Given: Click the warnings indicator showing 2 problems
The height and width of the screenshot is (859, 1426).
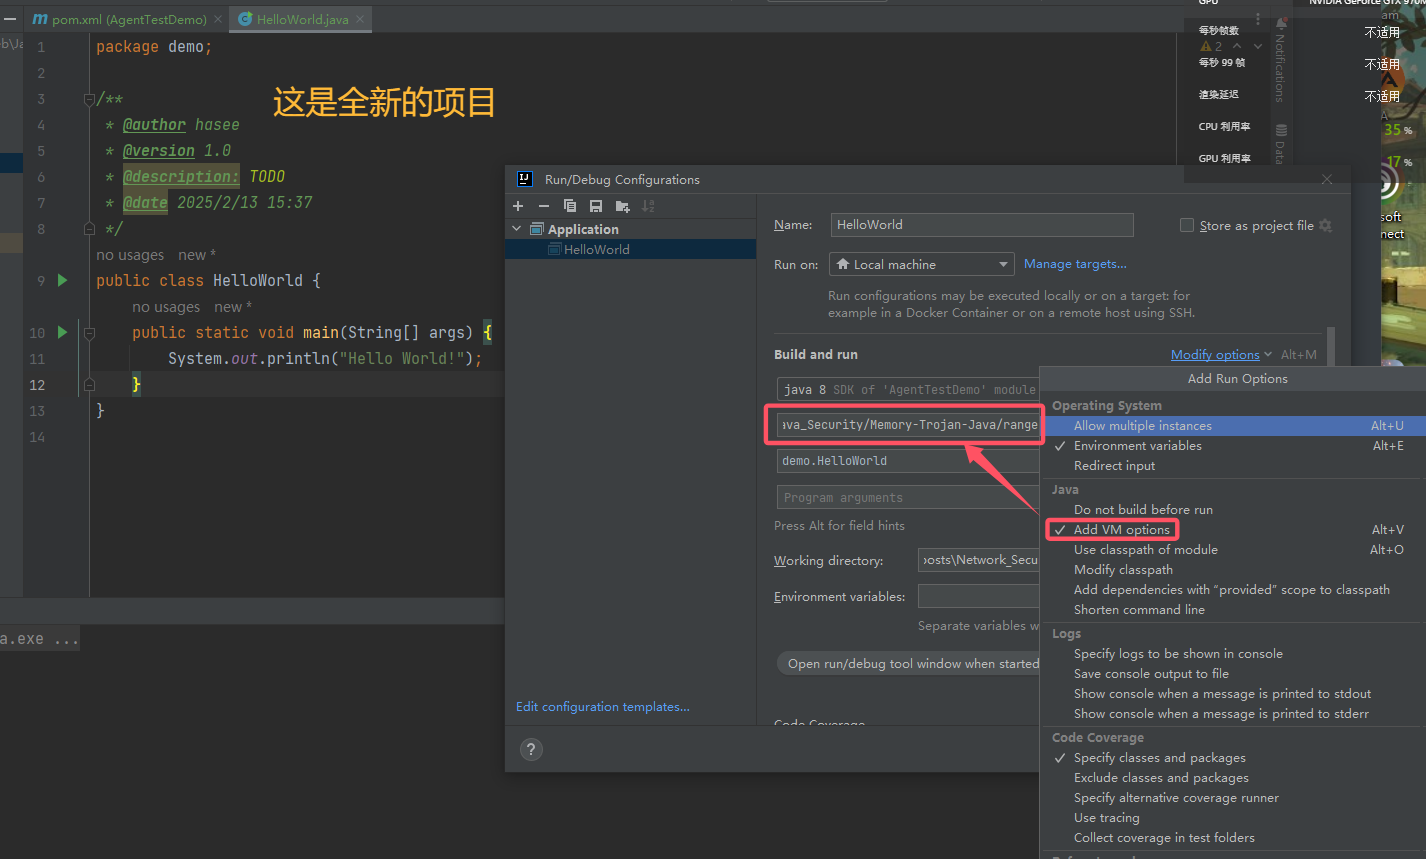Looking at the screenshot, I should click(x=1211, y=46).
